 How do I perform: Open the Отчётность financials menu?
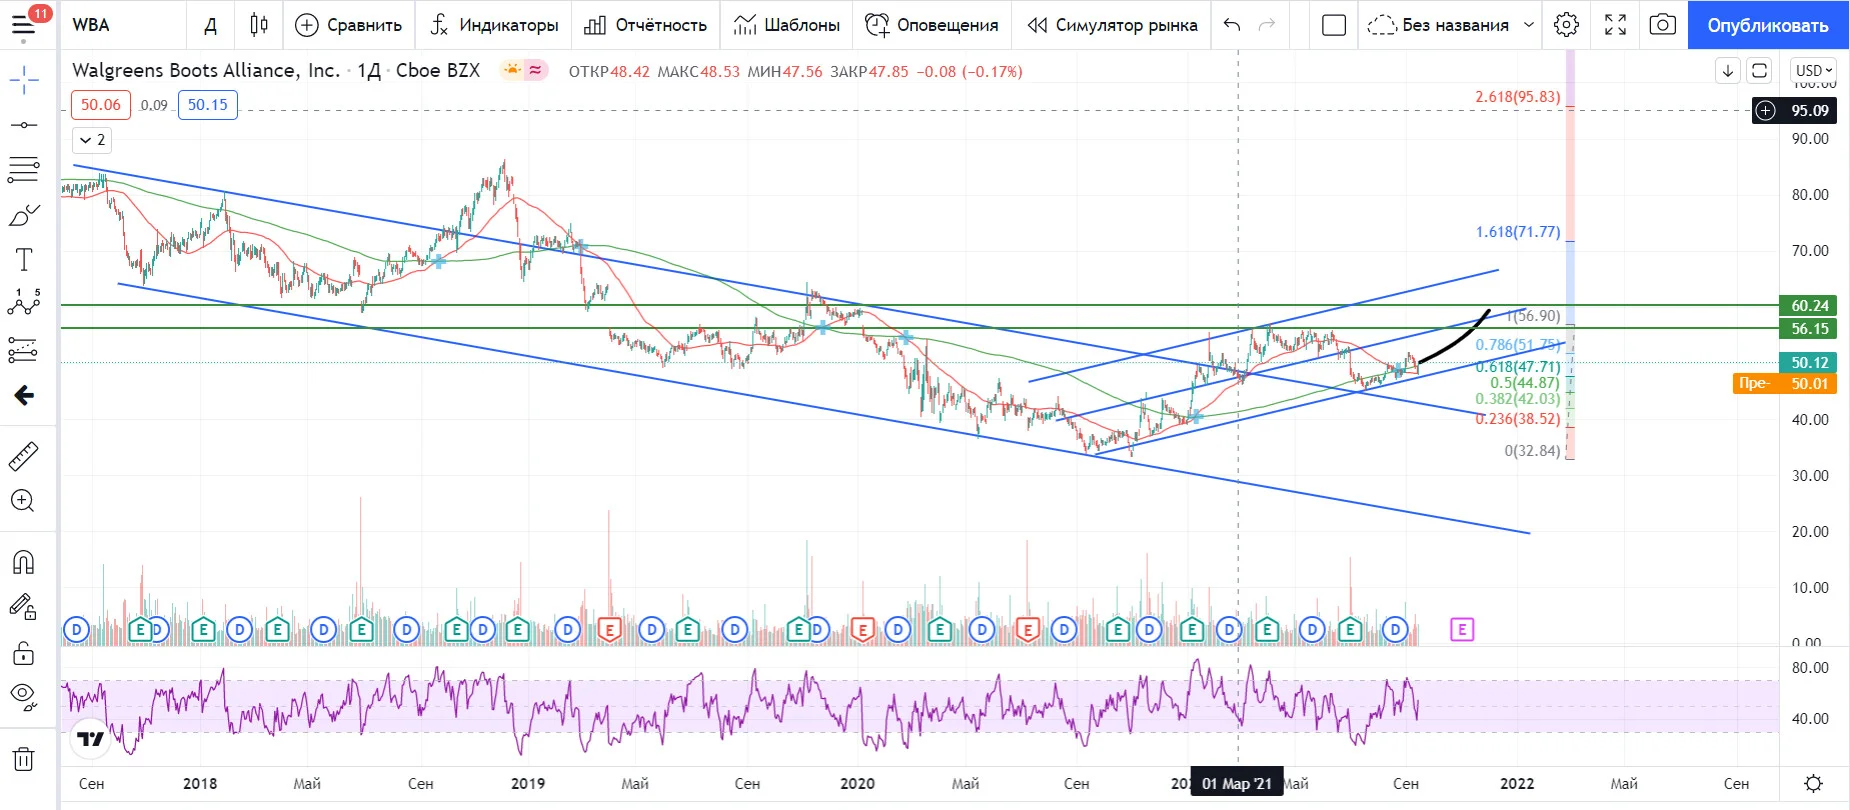tap(646, 25)
